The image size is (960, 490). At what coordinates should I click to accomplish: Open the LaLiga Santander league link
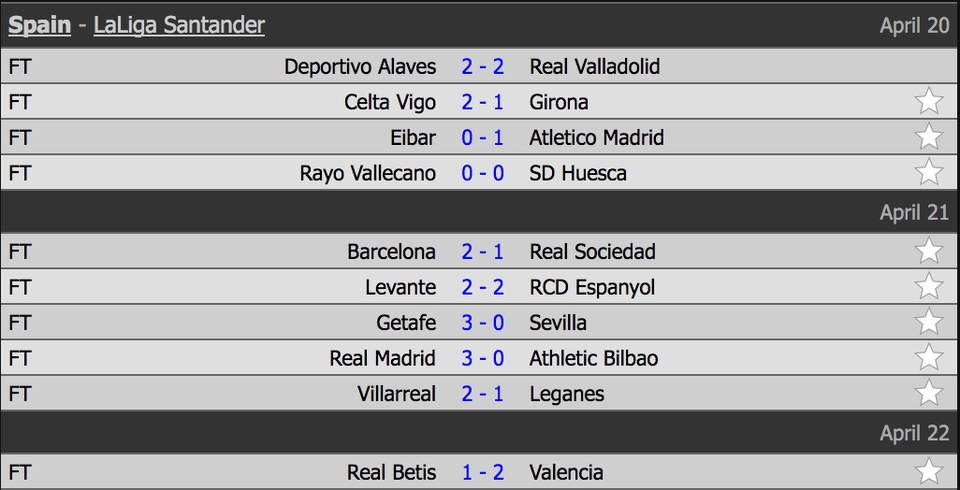(179, 25)
